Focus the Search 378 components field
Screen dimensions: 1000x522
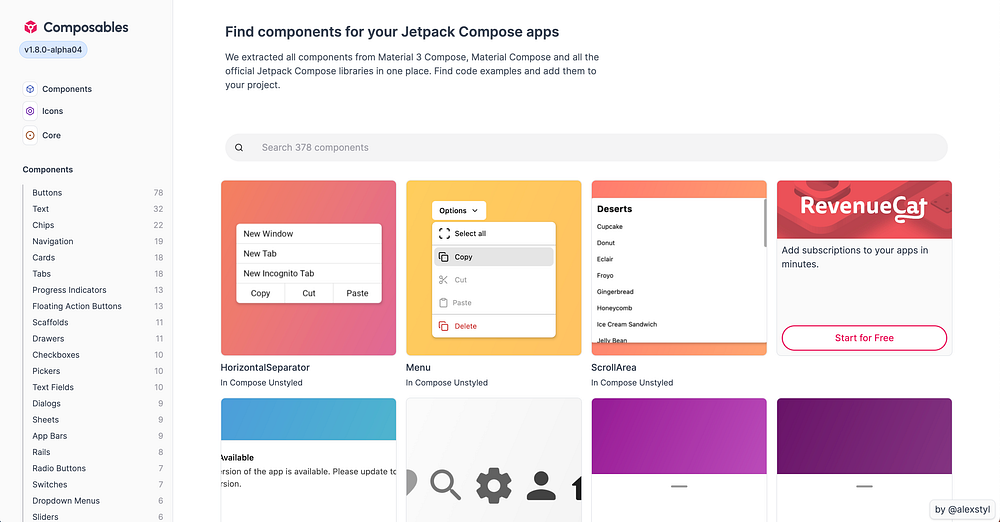(590, 148)
